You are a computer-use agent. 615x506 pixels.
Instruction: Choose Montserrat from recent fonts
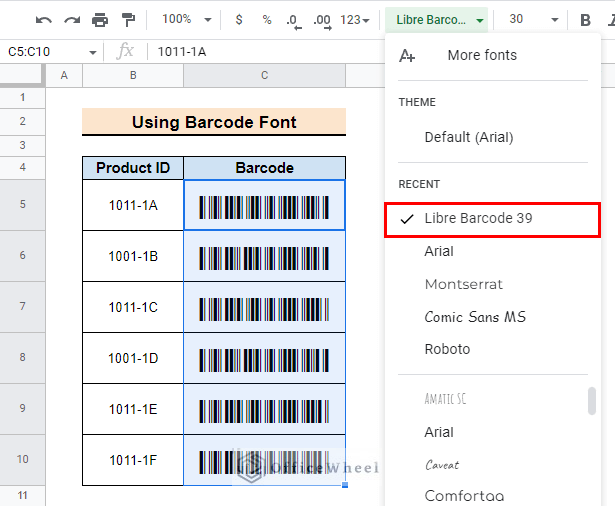click(464, 284)
